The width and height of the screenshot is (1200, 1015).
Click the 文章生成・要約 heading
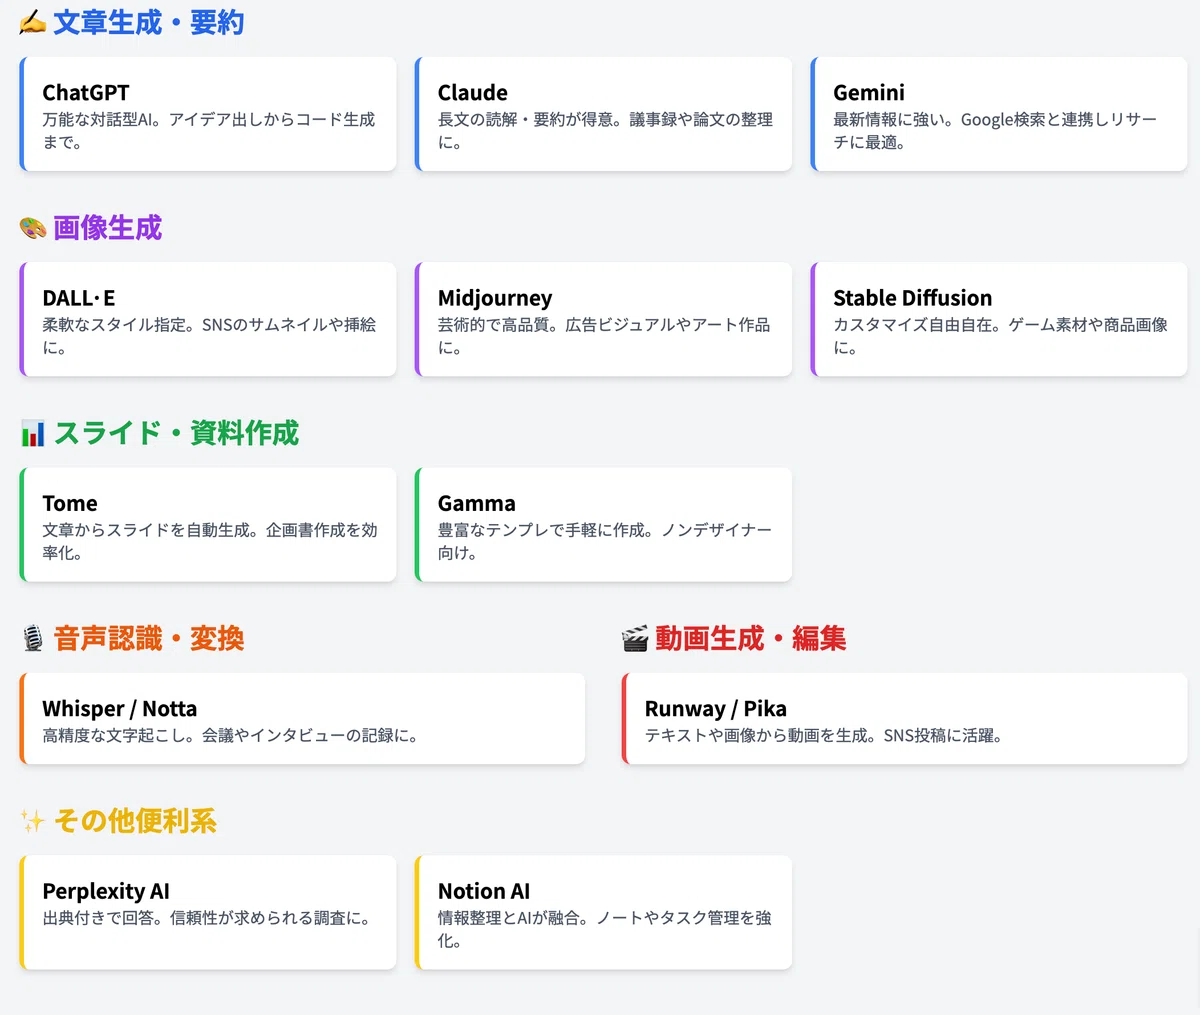coord(148,23)
